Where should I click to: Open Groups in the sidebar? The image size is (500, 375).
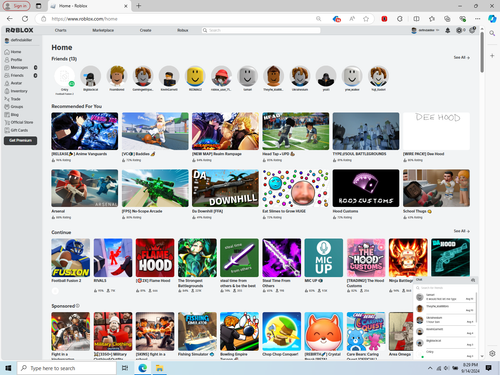point(14,107)
